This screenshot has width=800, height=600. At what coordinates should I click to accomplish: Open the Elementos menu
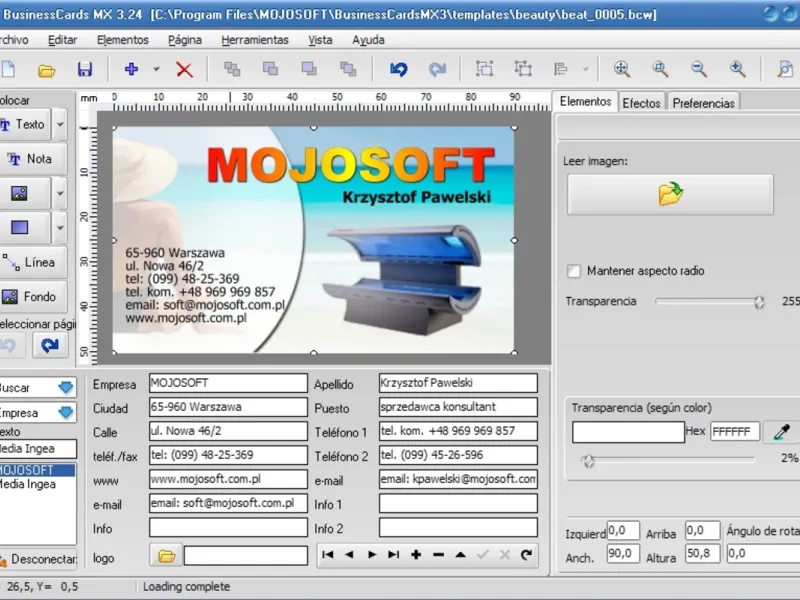122,40
